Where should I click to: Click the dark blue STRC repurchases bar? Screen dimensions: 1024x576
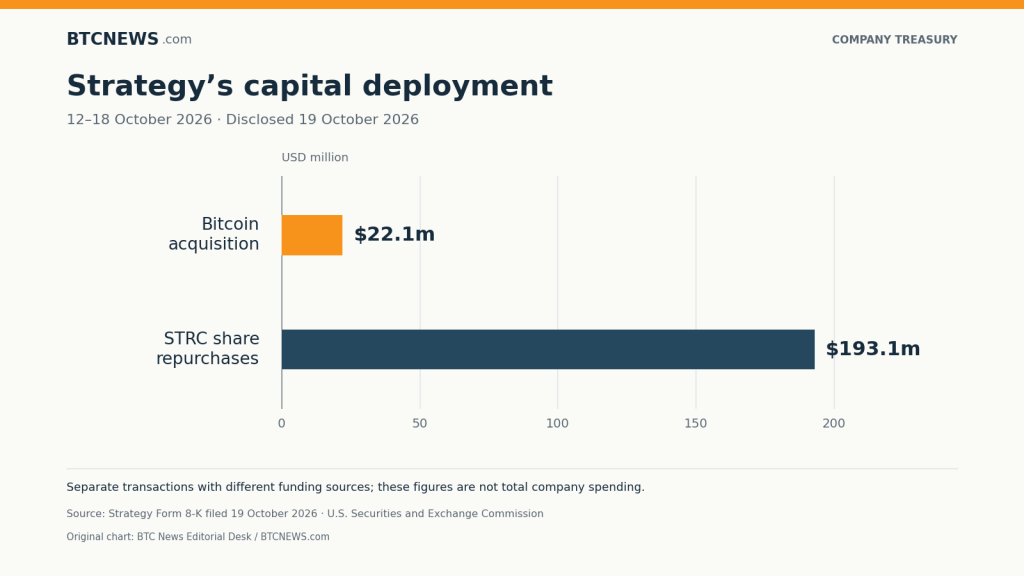[x=549, y=349]
